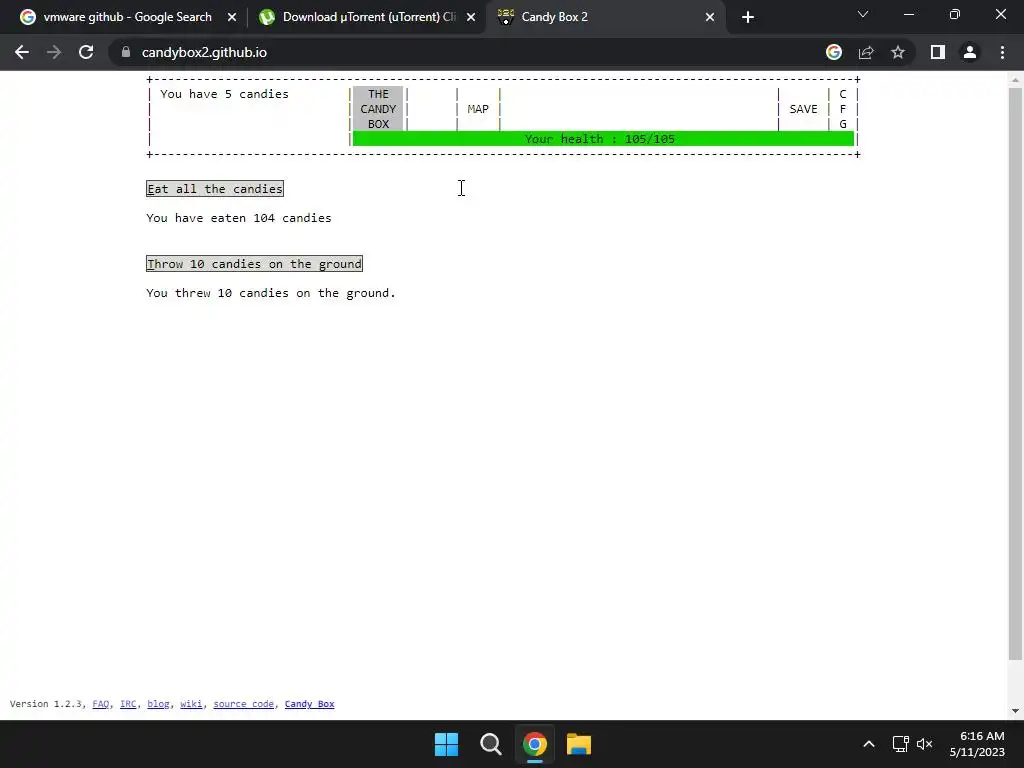Viewport: 1024px width, 768px height.
Task: Expand the tab search dropdown arrow
Action: coord(863,14)
